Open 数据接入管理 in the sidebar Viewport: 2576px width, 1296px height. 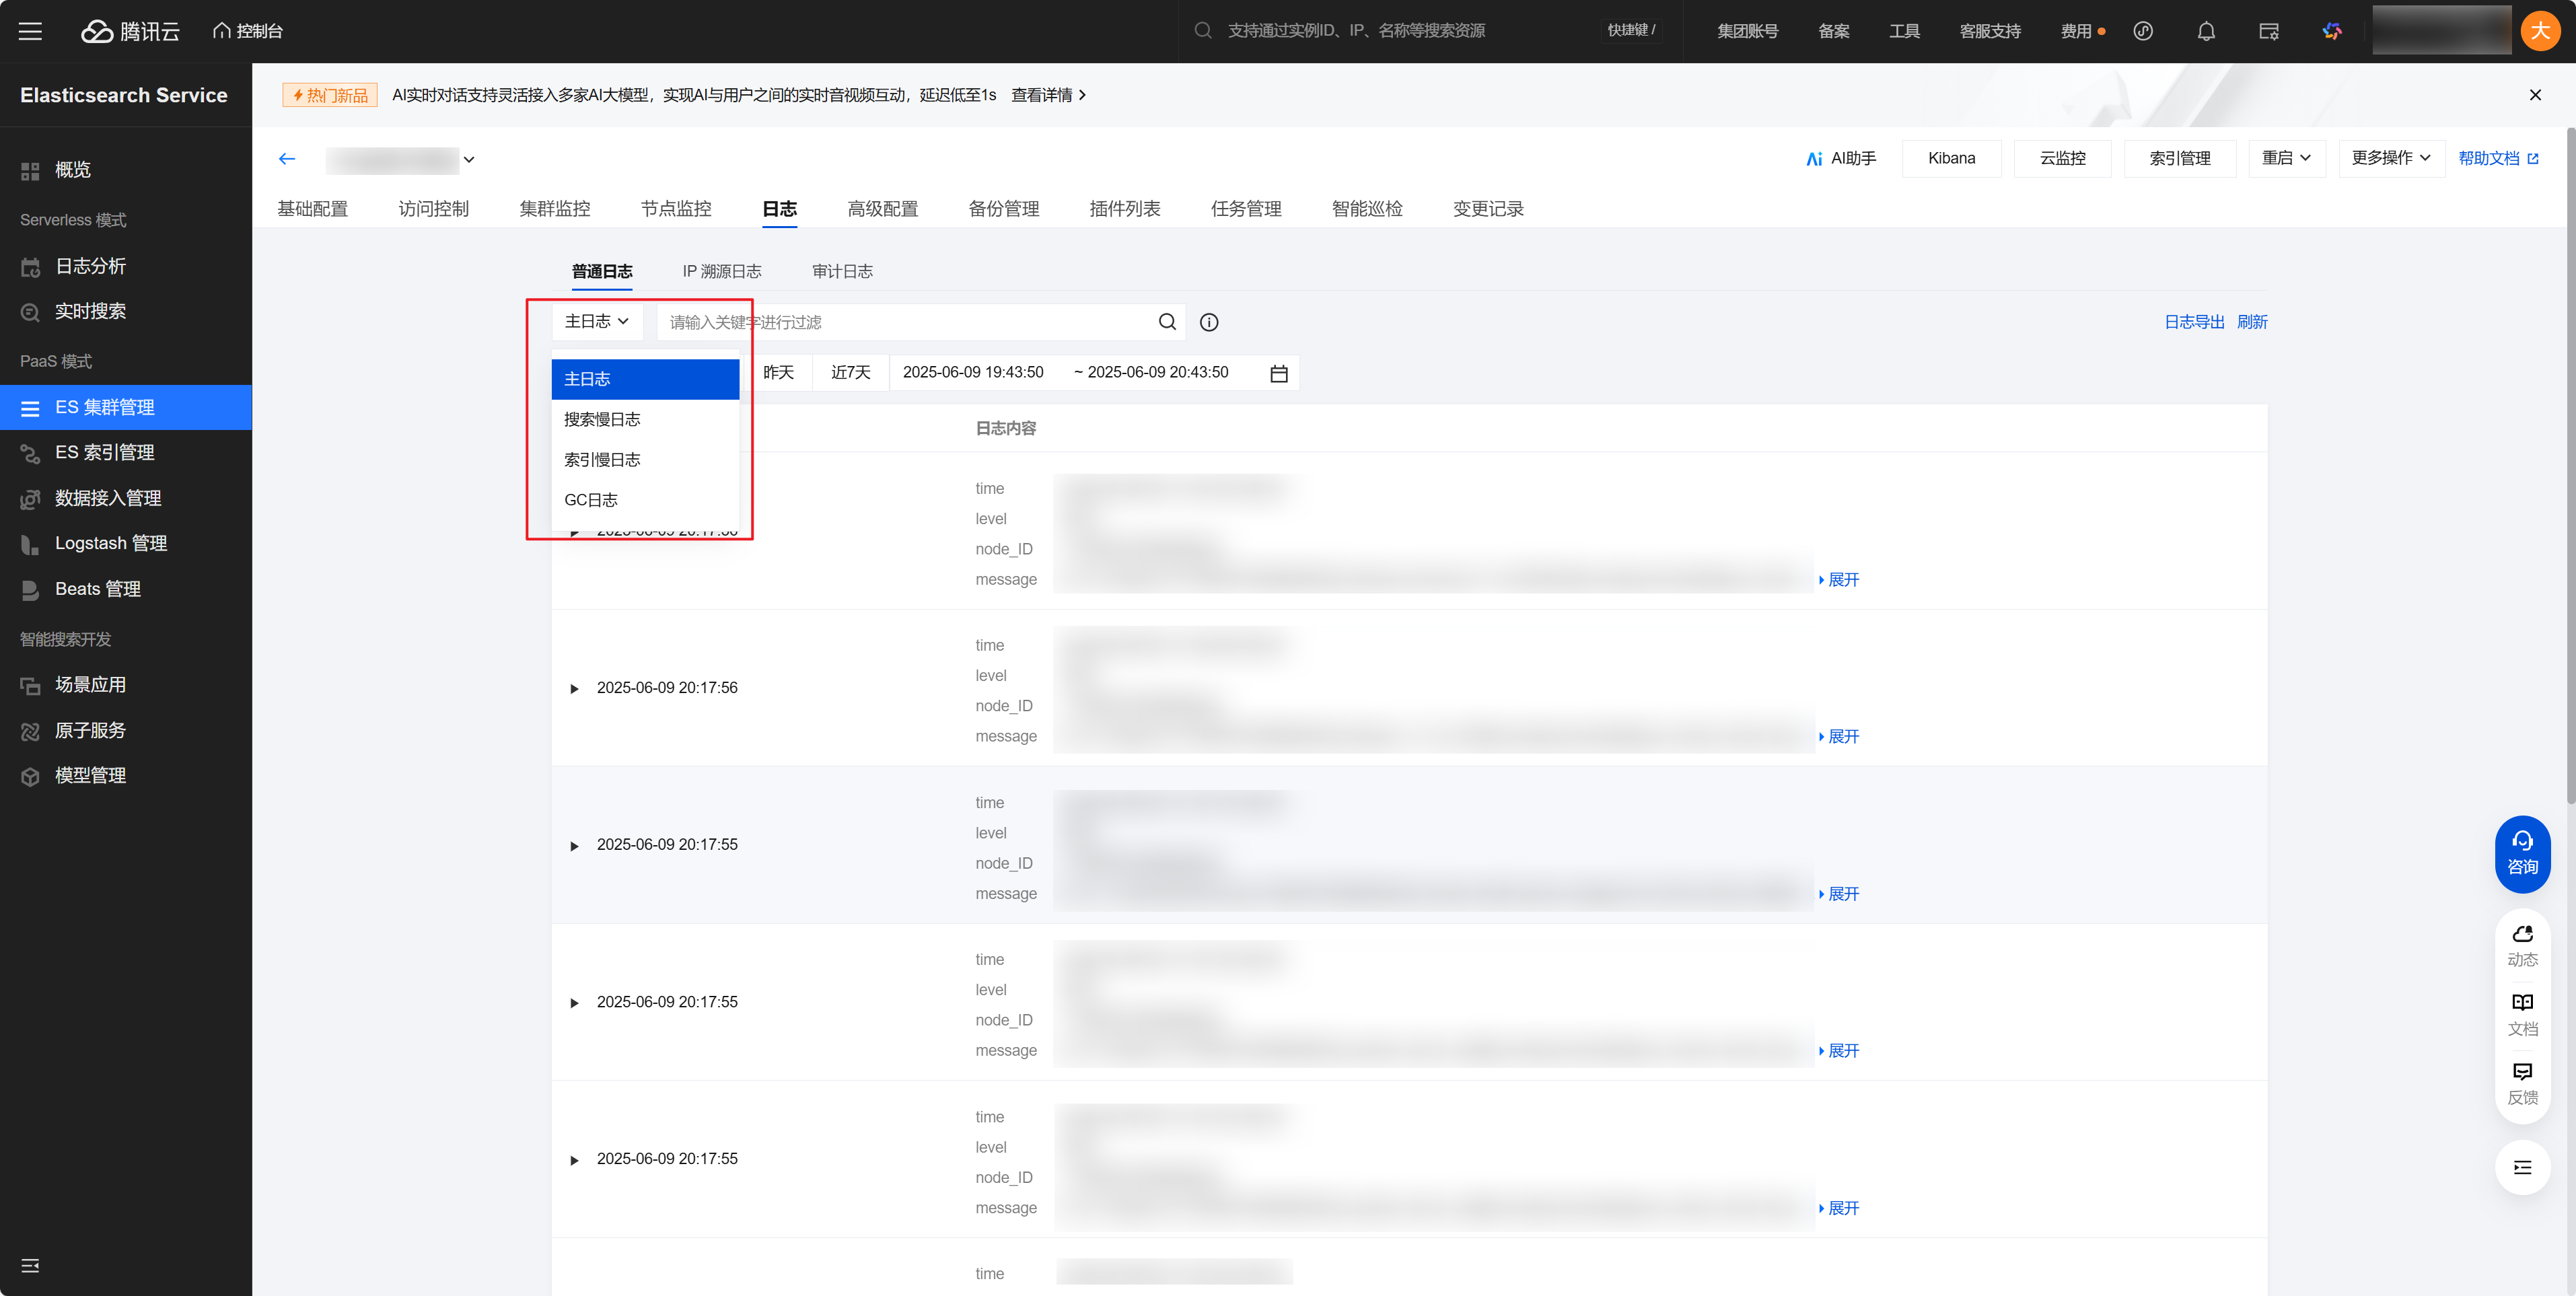(126, 498)
